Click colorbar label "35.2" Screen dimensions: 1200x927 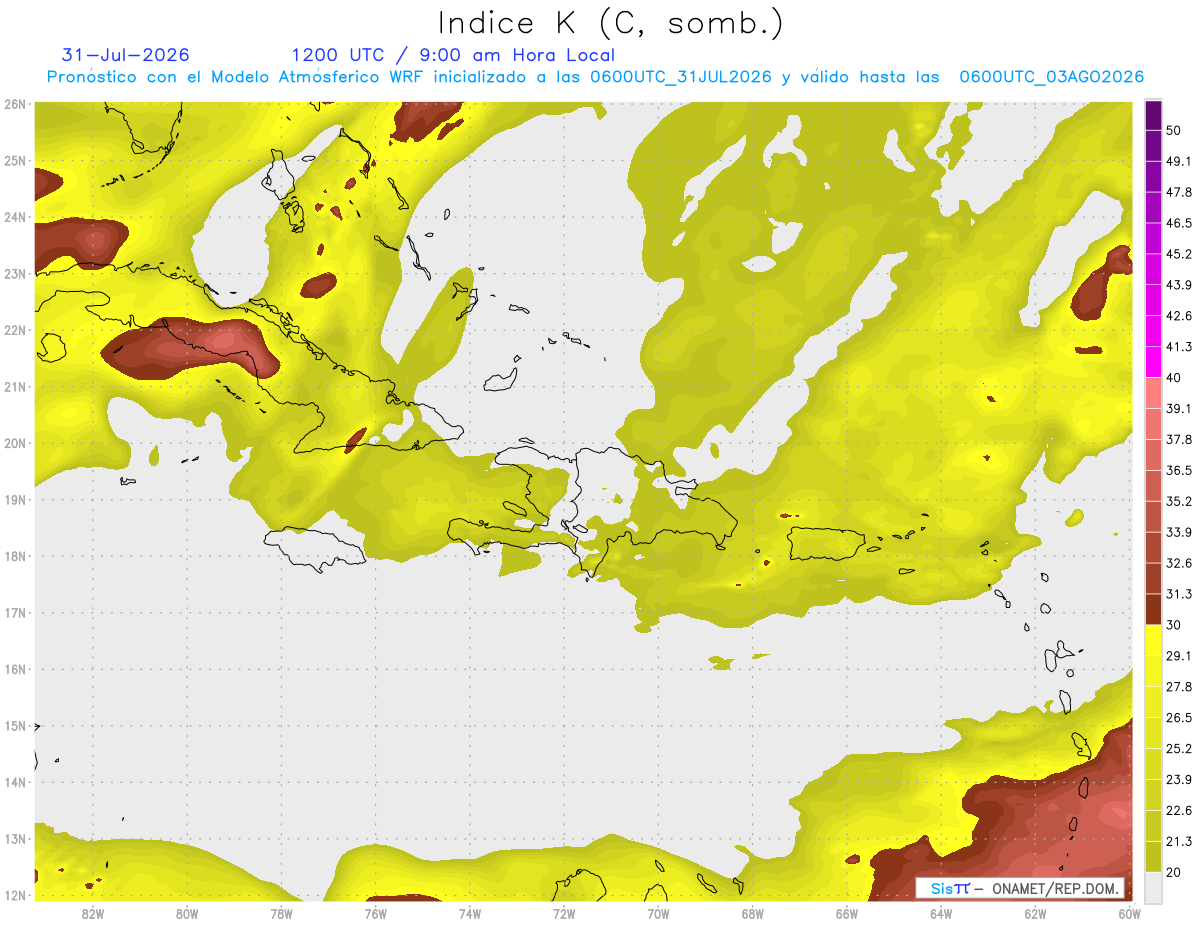click(x=1179, y=501)
